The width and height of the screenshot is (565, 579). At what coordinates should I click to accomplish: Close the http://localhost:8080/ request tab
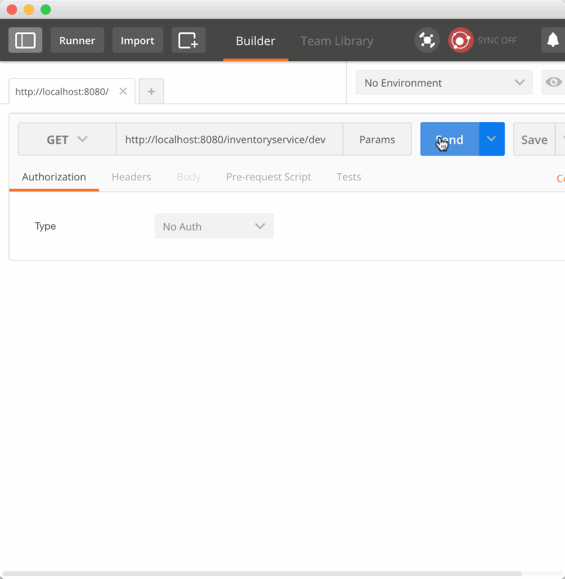click(x=123, y=91)
